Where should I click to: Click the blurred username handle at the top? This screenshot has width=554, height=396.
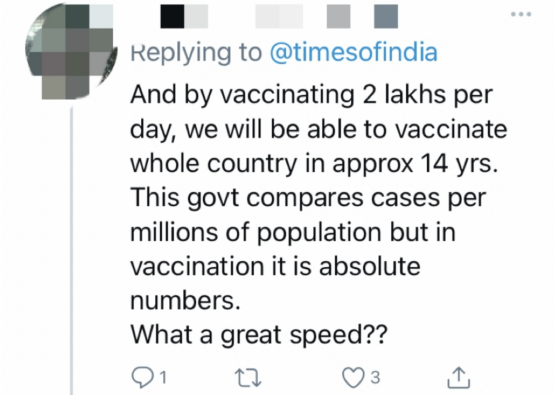(x=326, y=16)
